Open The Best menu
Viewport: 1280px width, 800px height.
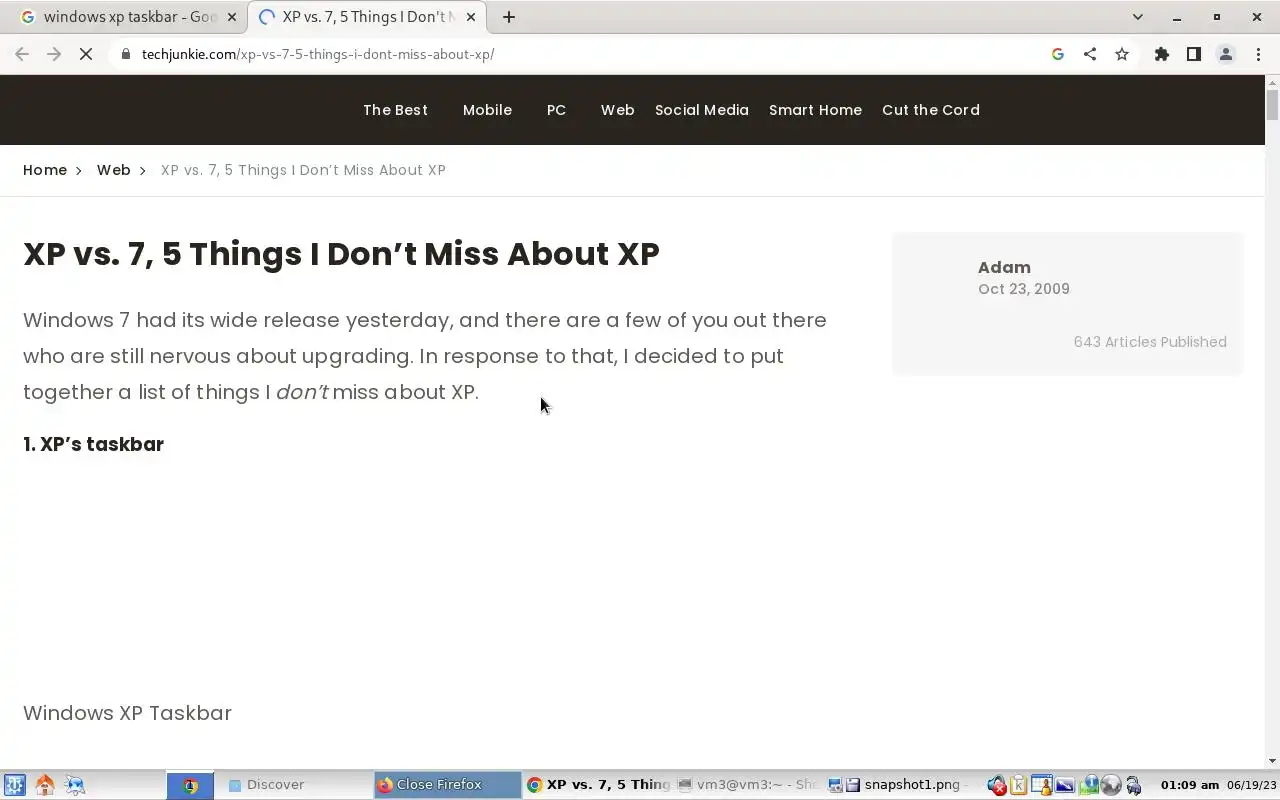point(395,110)
